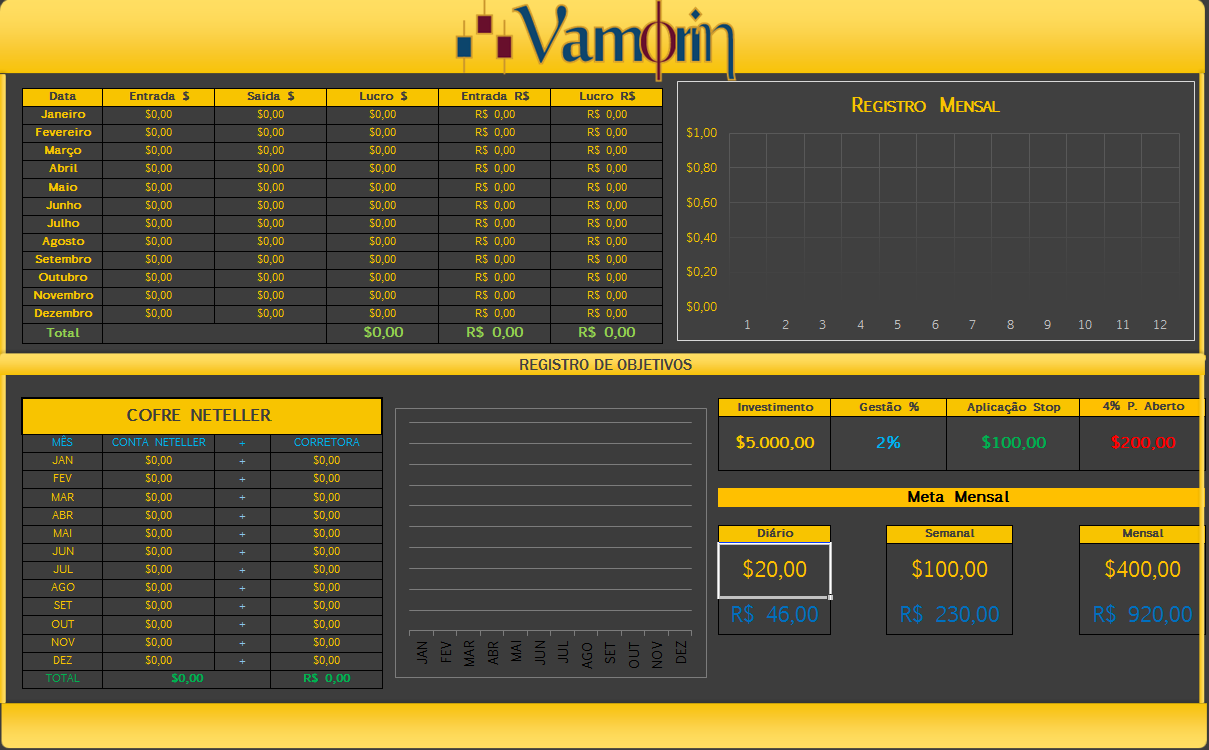This screenshot has height=750, width=1209.
Task: Click the $0,60 axis label on chart
Action: (x=702, y=202)
